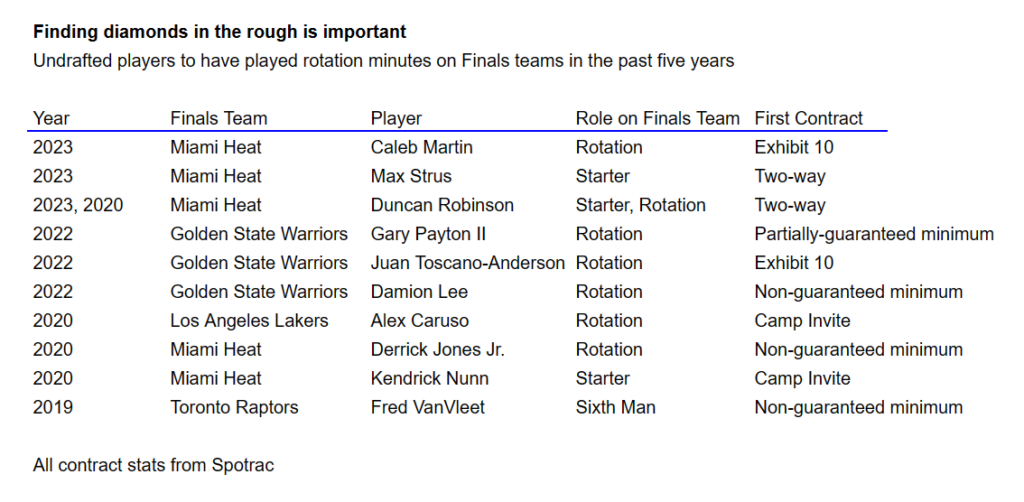Click the Player column header
The height and width of the screenshot is (502, 1024).
(x=396, y=118)
